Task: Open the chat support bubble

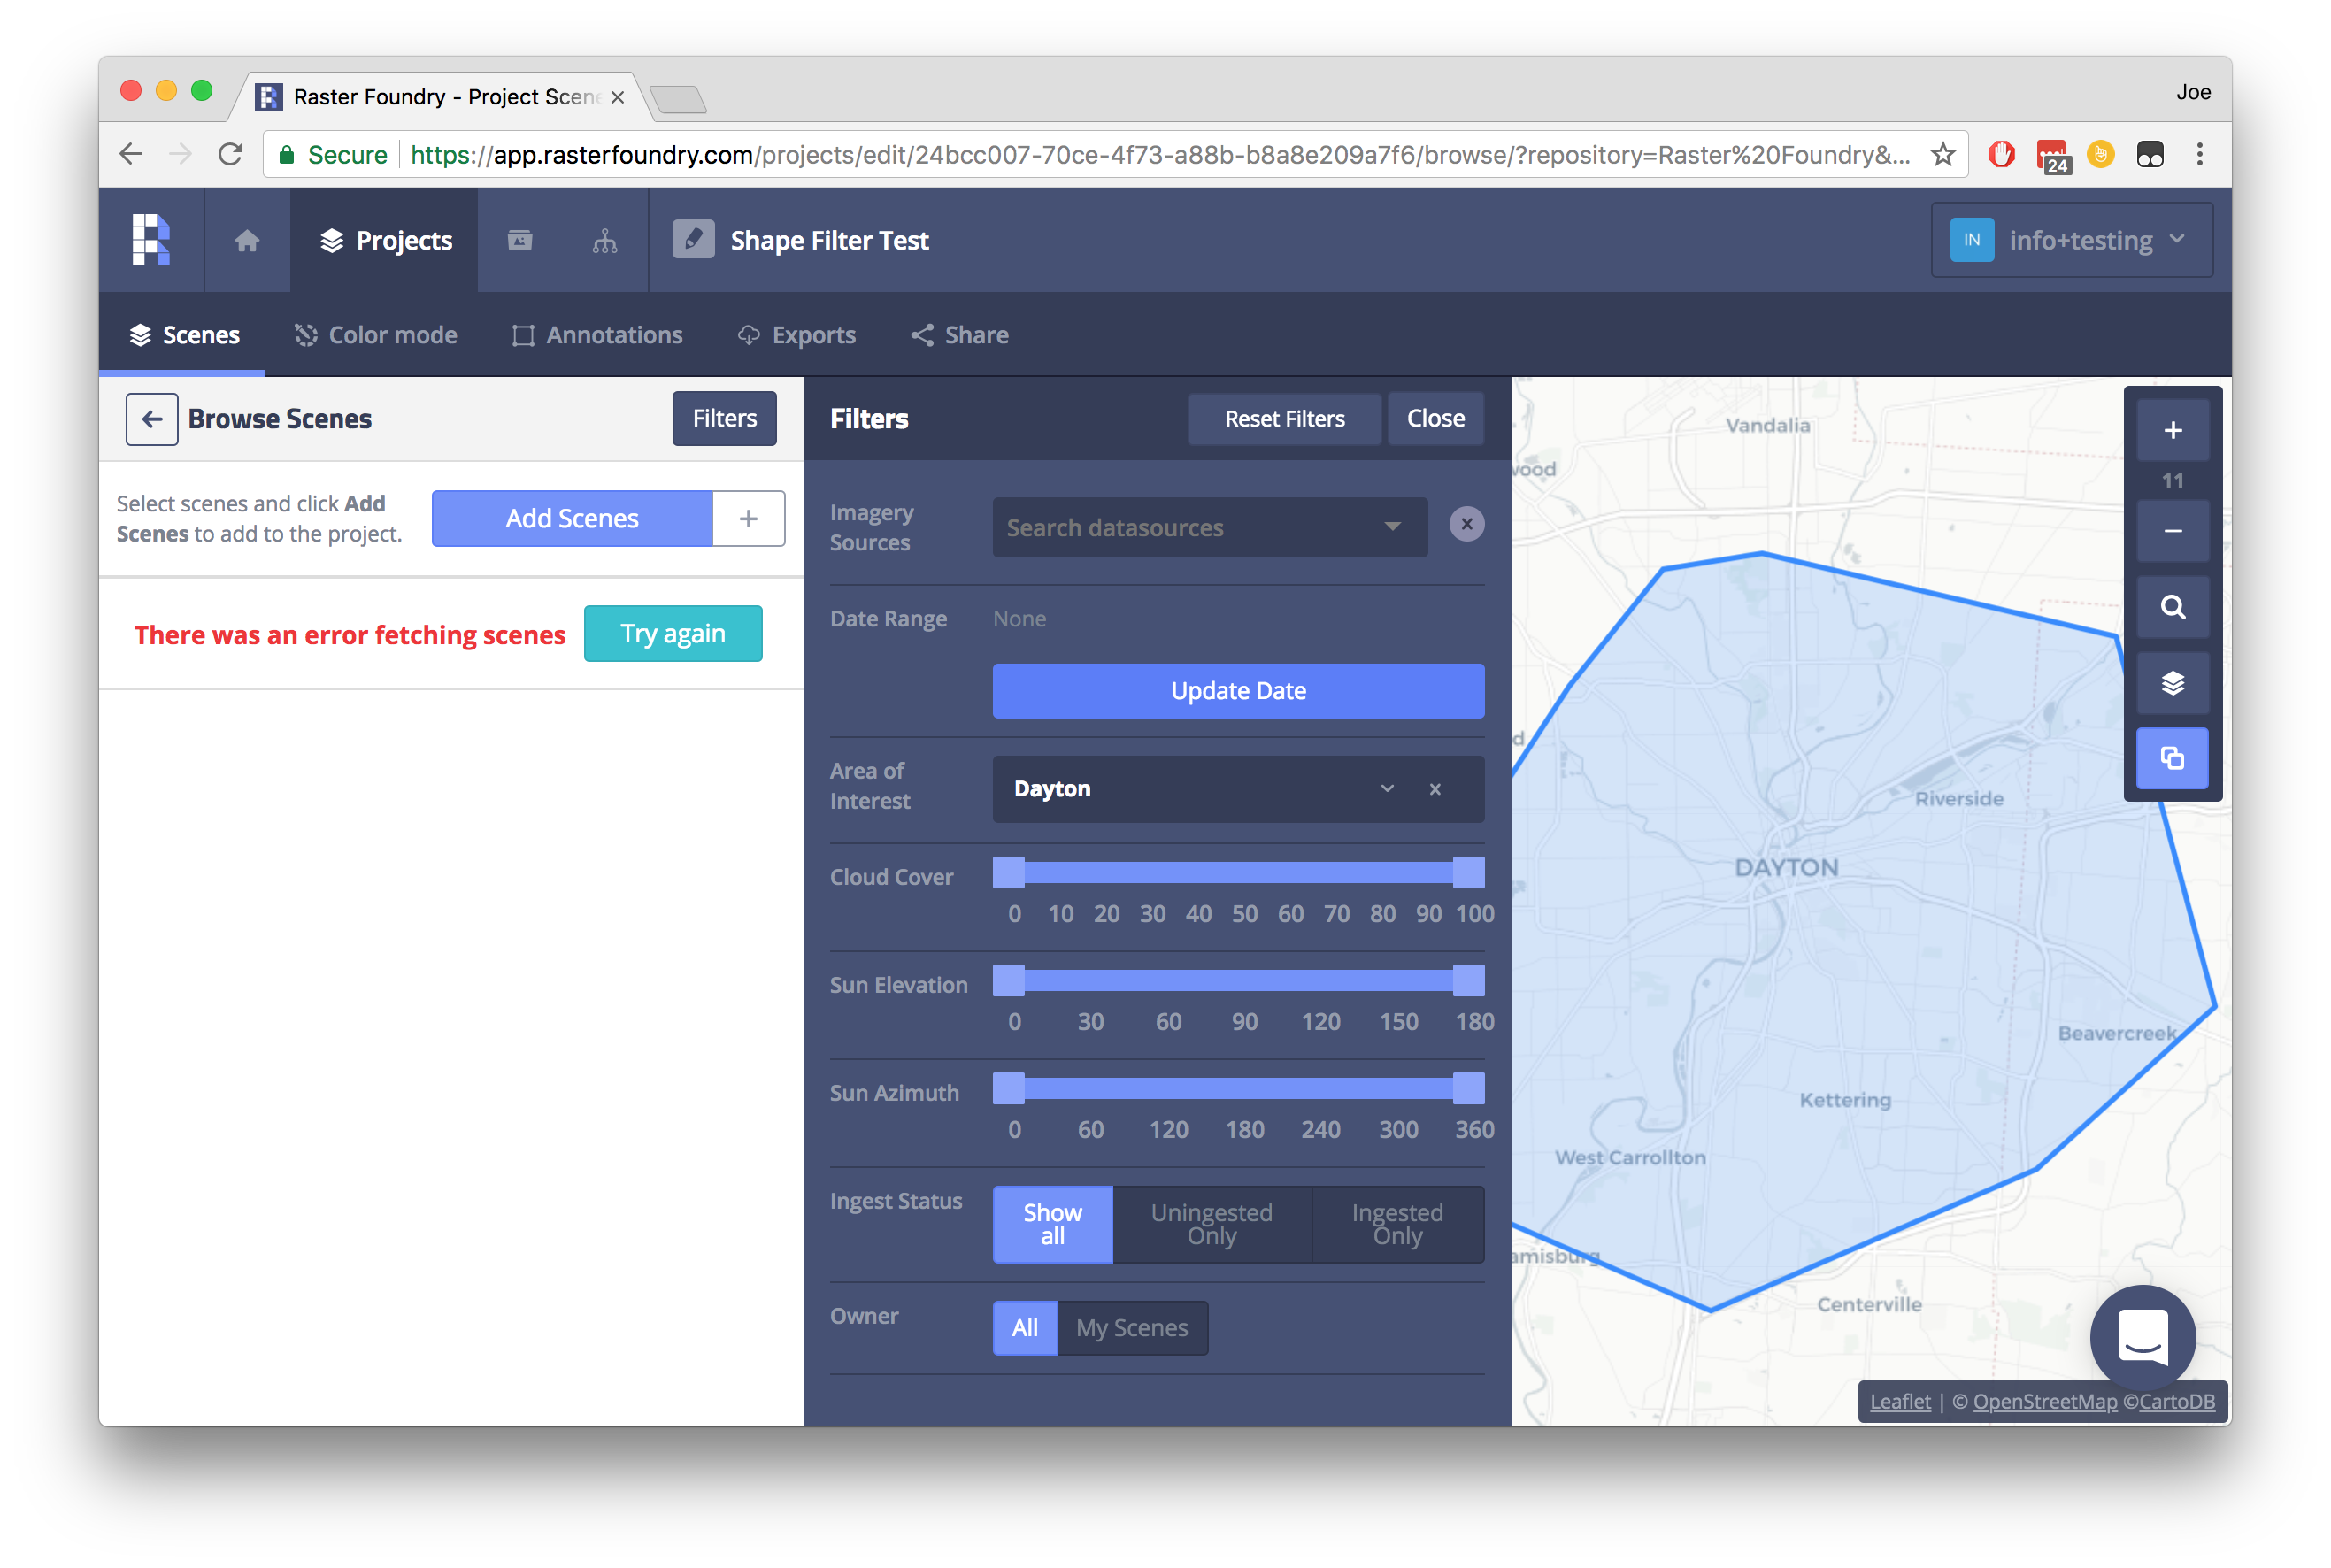Action: point(2142,1338)
